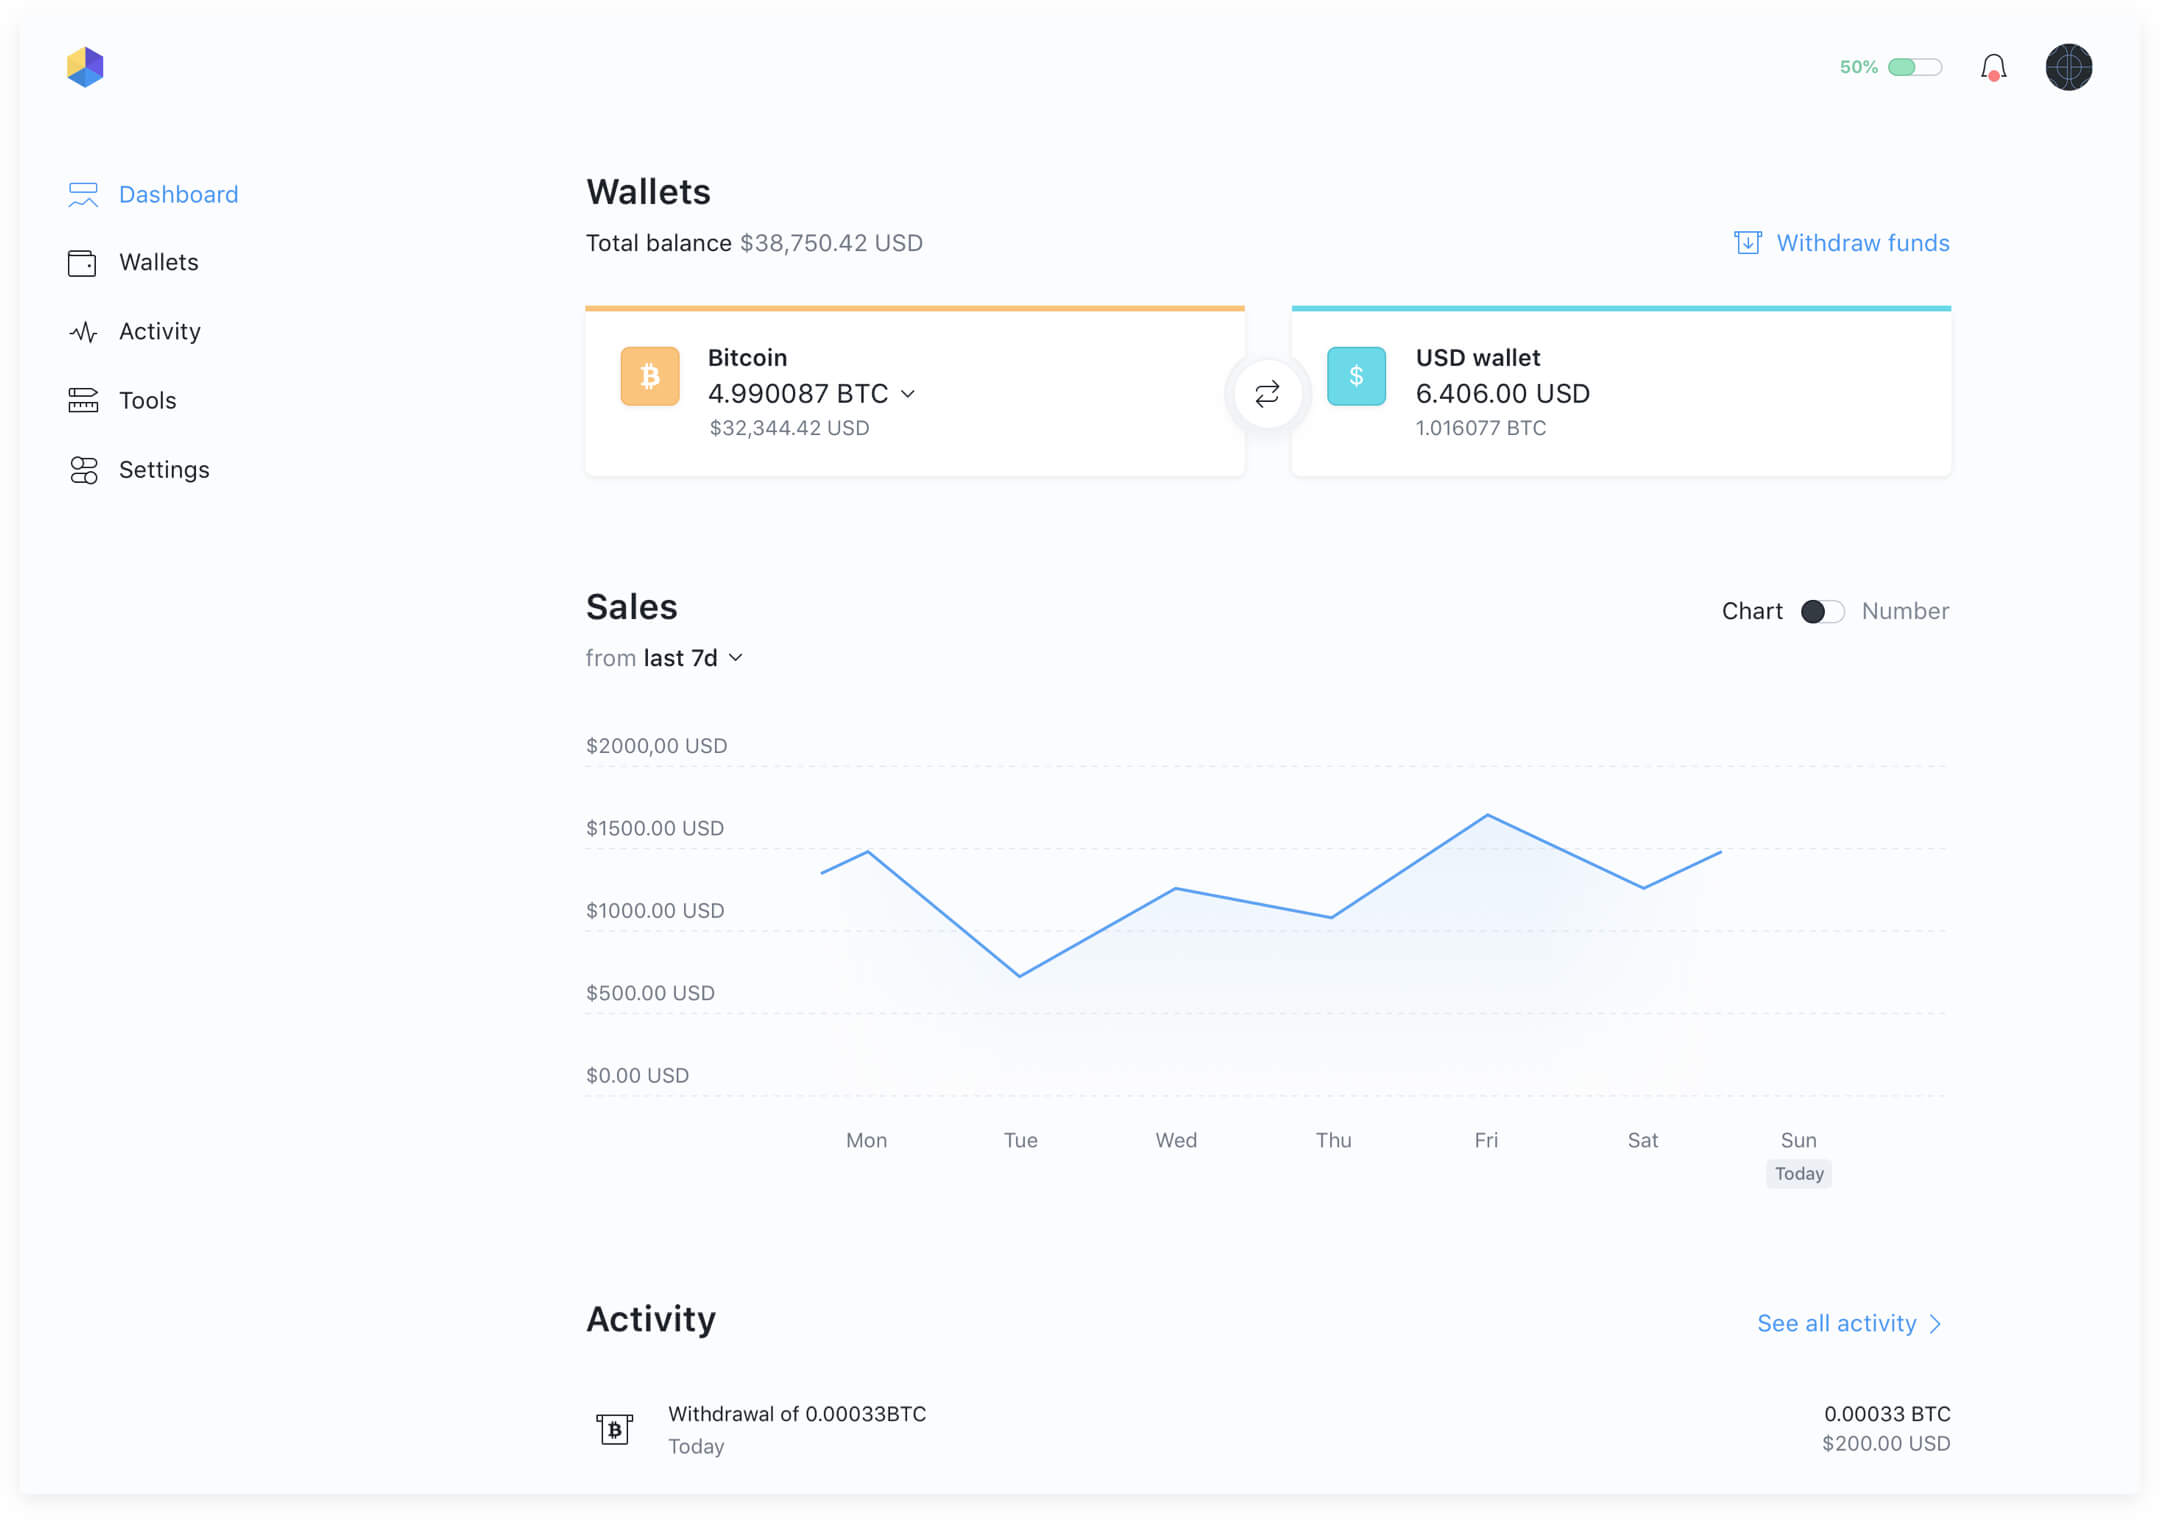This screenshot has width=2160, height=1520.
Task: Swap wallets with the exchange arrows icon
Action: 1267,393
